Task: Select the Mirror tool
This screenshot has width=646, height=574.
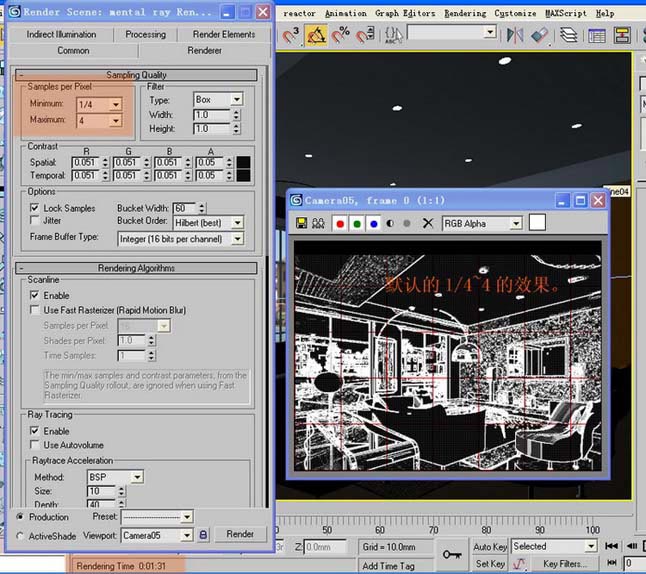Action: [515, 35]
